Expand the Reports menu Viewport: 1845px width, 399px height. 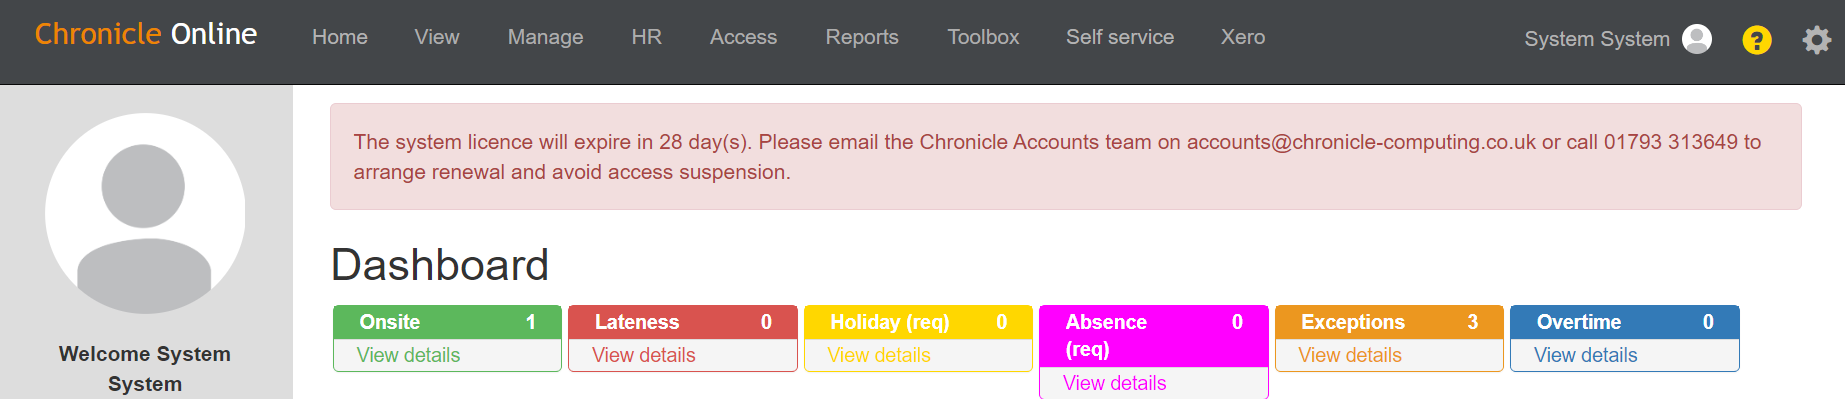[x=862, y=37]
